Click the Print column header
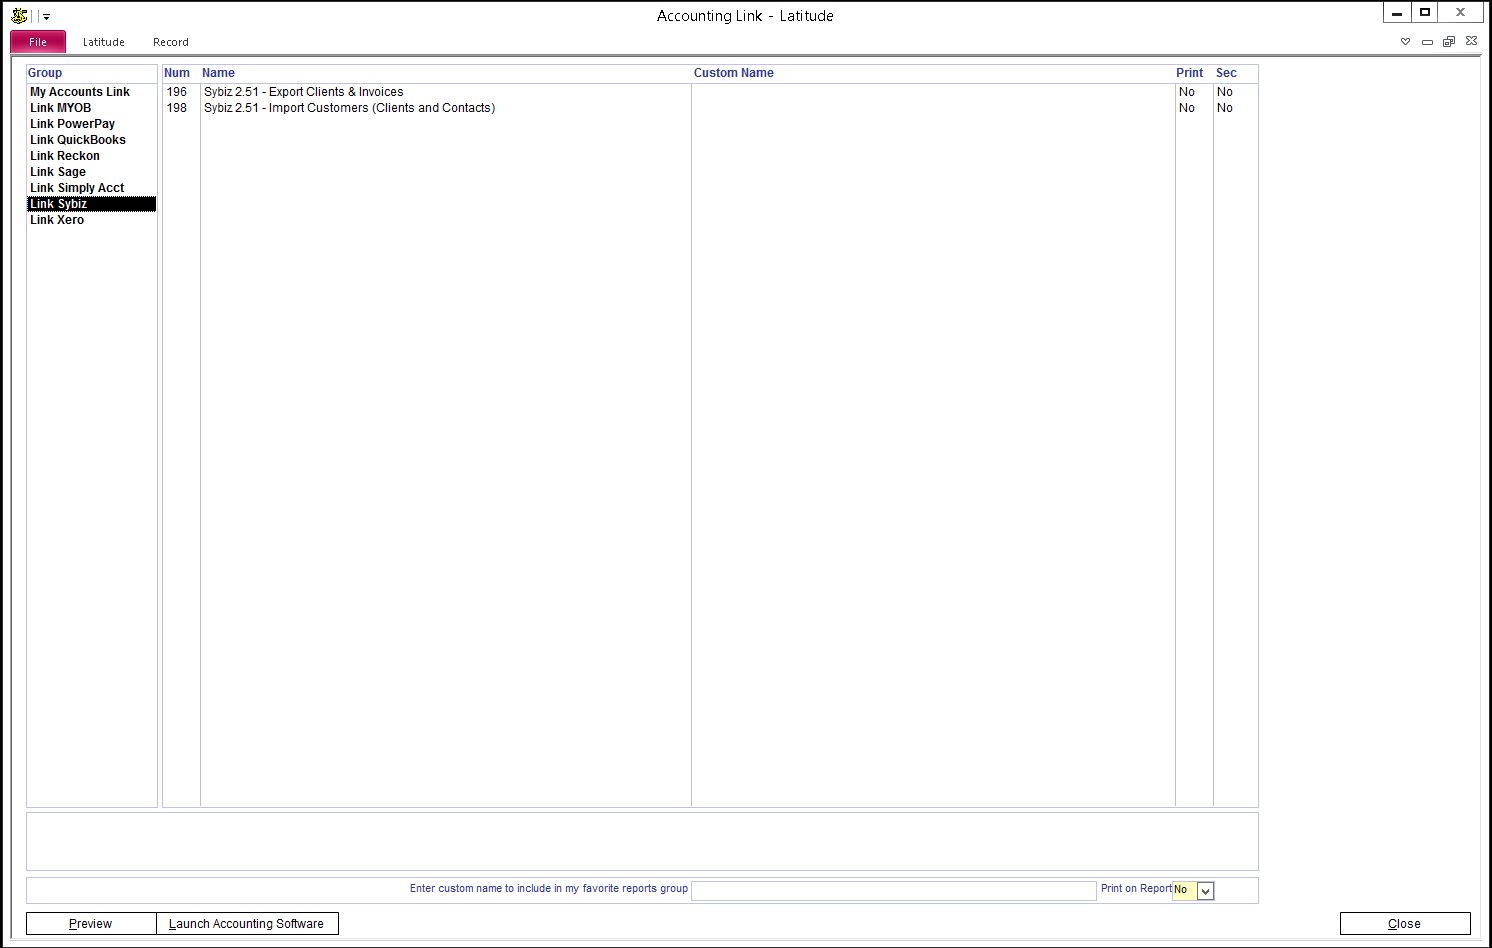 (x=1190, y=73)
